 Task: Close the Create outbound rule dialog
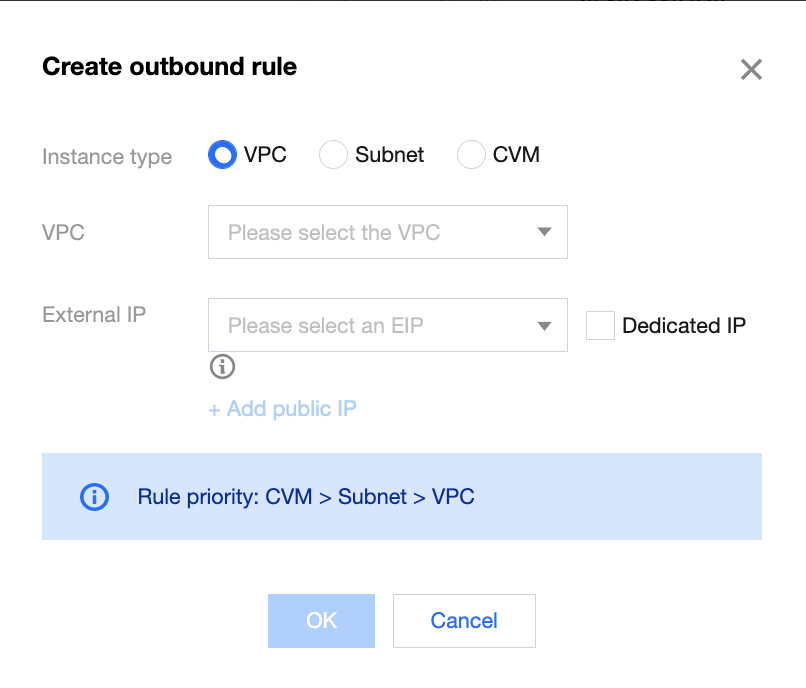point(751,69)
